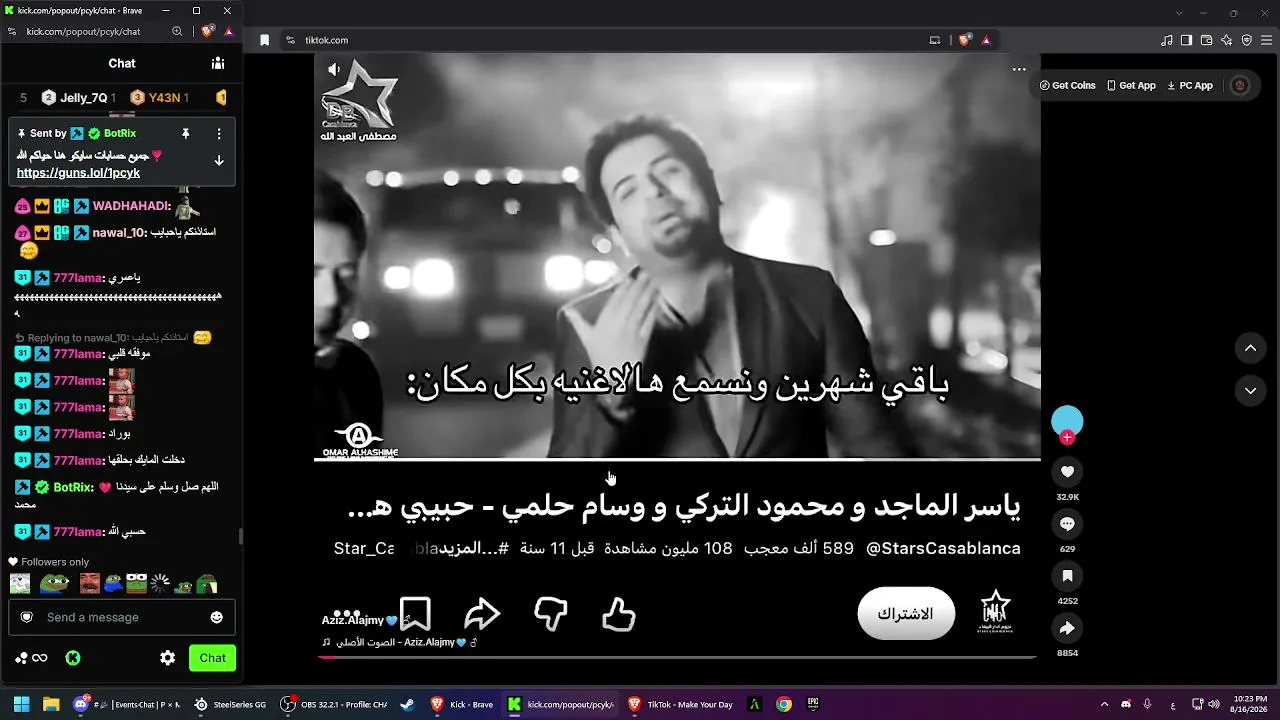Send message with the green Chat button
This screenshot has width=1280, height=720.
click(212, 658)
